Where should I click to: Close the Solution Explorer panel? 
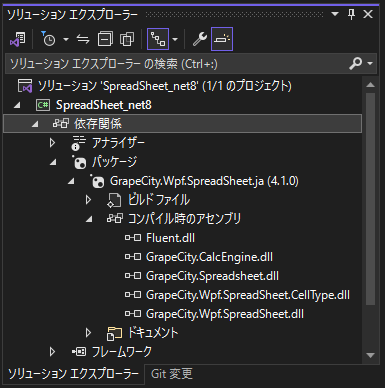point(368,14)
